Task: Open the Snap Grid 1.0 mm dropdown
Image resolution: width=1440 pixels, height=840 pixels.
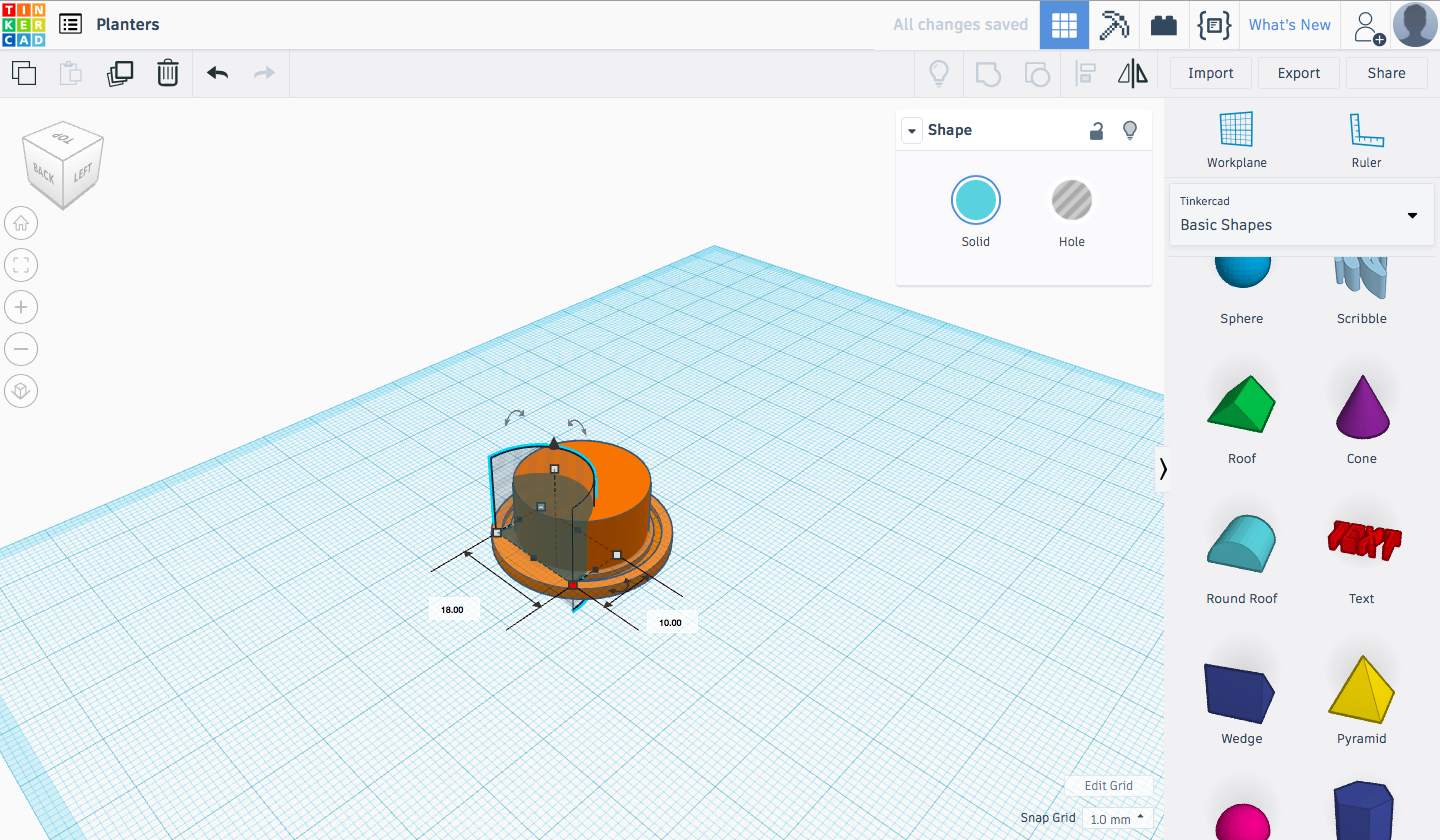Action: click(x=1117, y=819)
